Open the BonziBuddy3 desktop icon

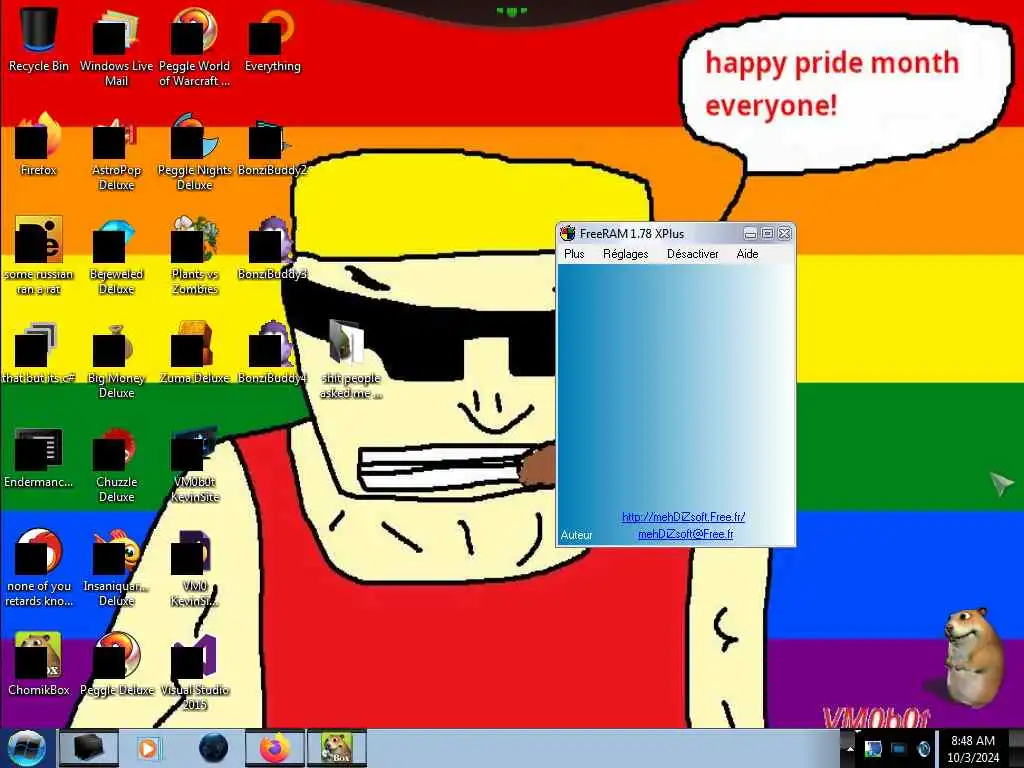[272, 248]
